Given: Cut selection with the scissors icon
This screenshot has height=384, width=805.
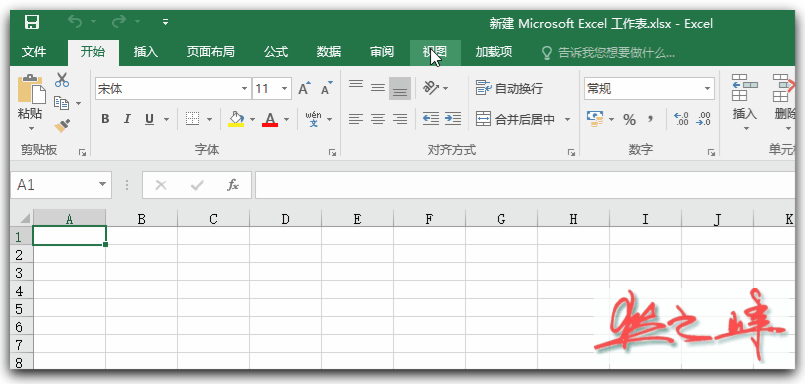Looking at the screenshot, I should click(x=62, y=80).
